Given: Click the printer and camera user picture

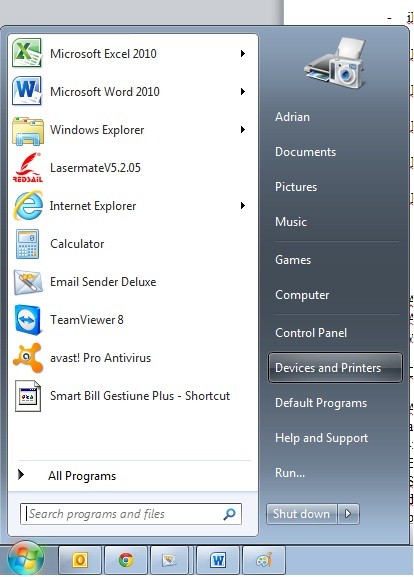Looking at the screenshot, I should [335, 63].
